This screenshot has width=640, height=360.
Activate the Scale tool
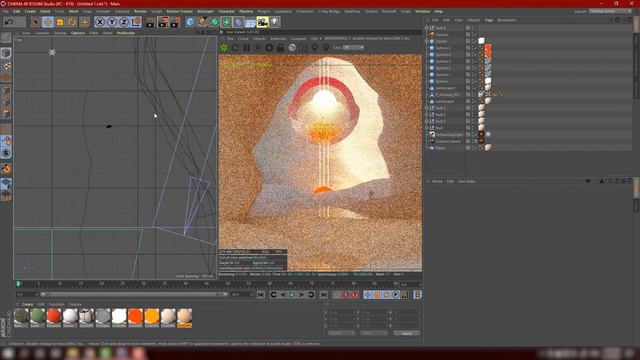[60, 22]
